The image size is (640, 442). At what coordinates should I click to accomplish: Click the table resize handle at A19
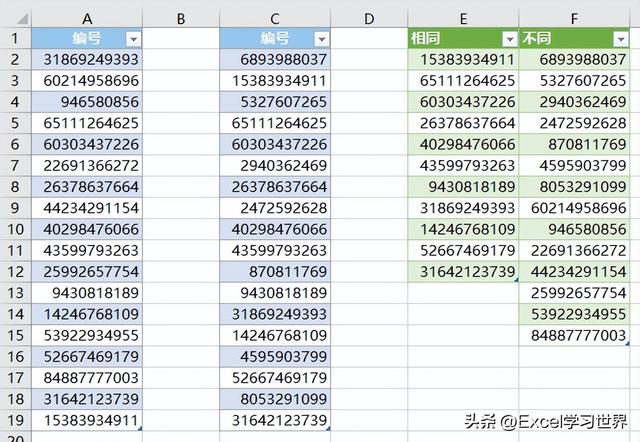click(140, 428)
